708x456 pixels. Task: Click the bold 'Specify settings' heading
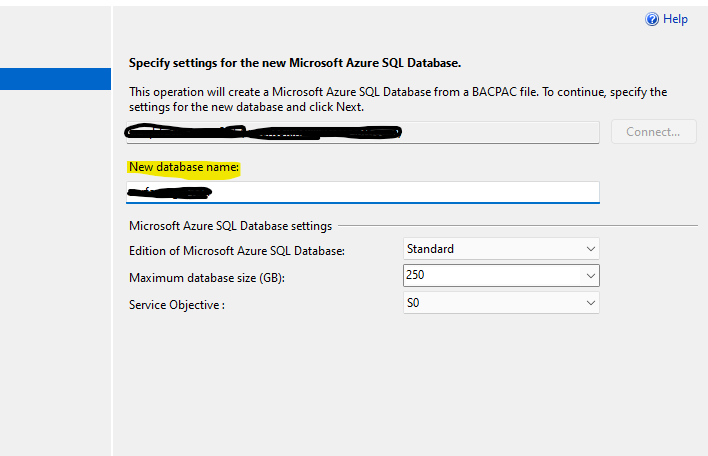click(295, 63)
